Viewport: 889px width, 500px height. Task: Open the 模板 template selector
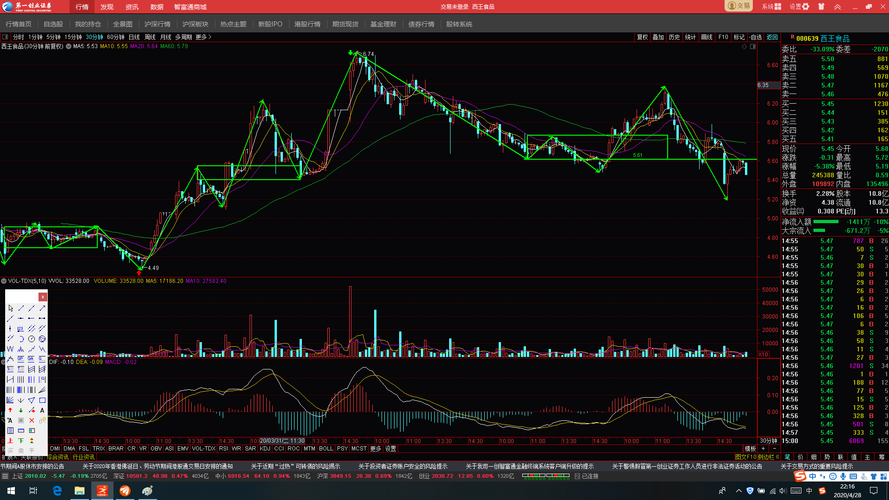(x=750, y=448)
